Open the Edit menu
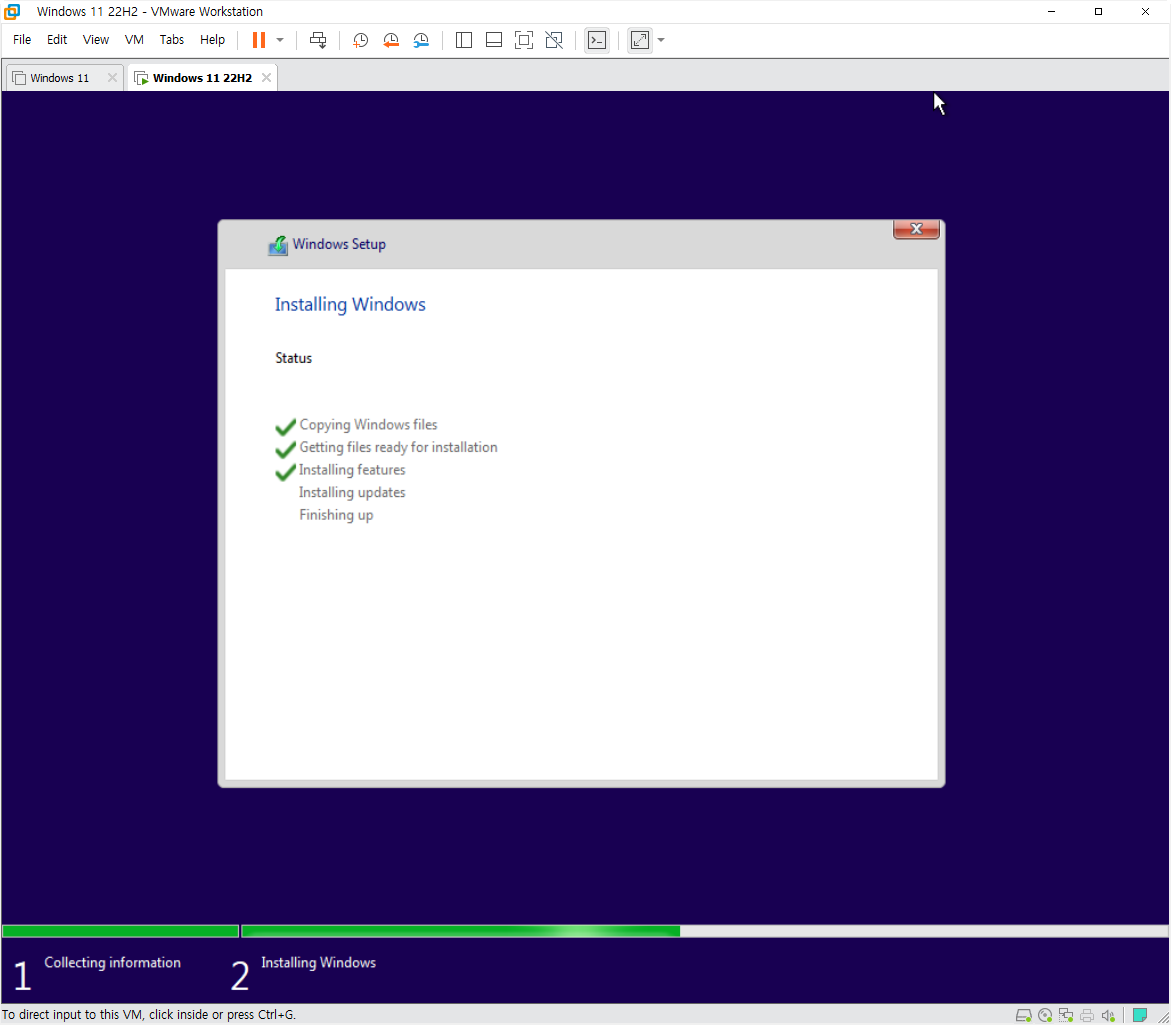 (57, 40)
